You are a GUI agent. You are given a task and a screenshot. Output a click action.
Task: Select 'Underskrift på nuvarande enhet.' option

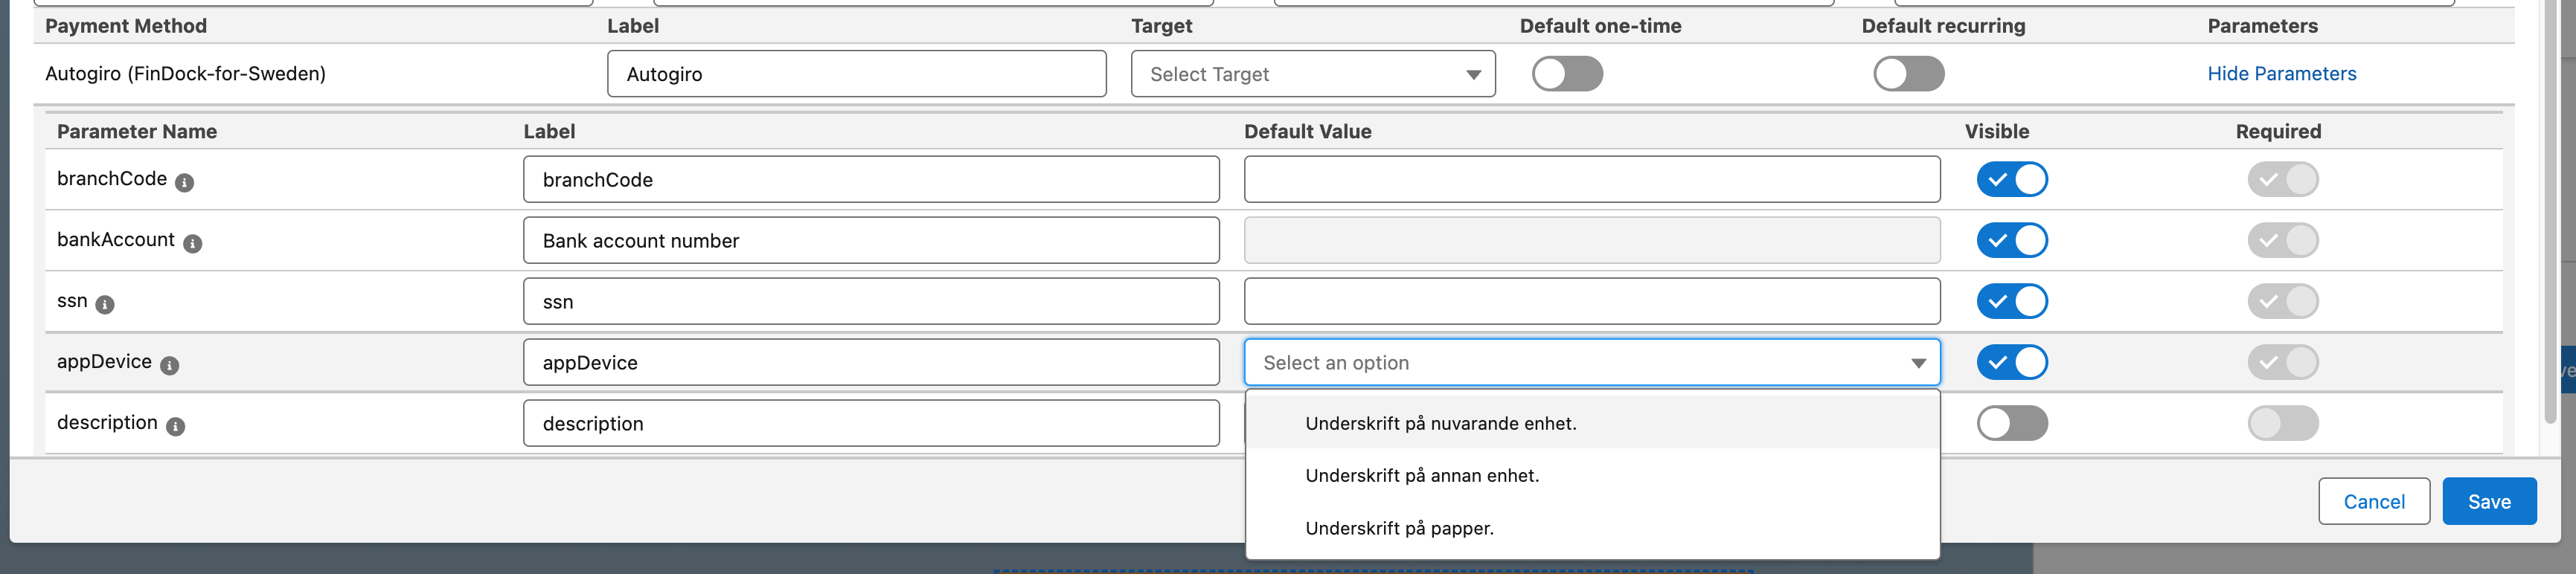[1440, 423]
